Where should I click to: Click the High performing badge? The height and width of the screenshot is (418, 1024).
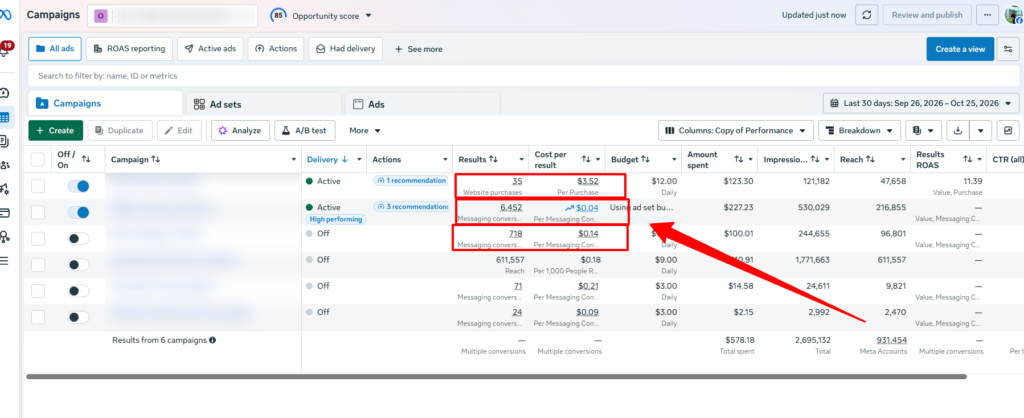pos(336,219)
